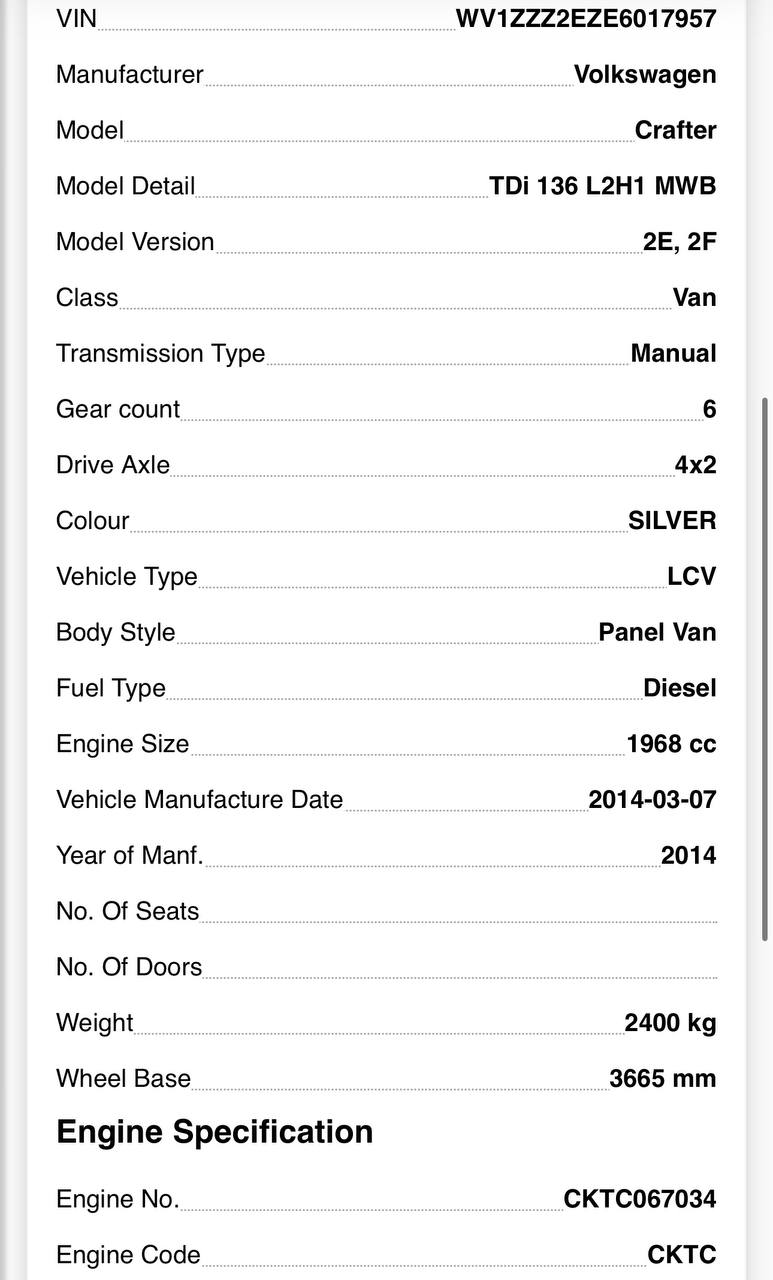Image resolution: width=773 pixels, height=1280 pixels.
Task: Click the VIN number WV1ZZZ2EZE6017957
Action: click(586, 18)
